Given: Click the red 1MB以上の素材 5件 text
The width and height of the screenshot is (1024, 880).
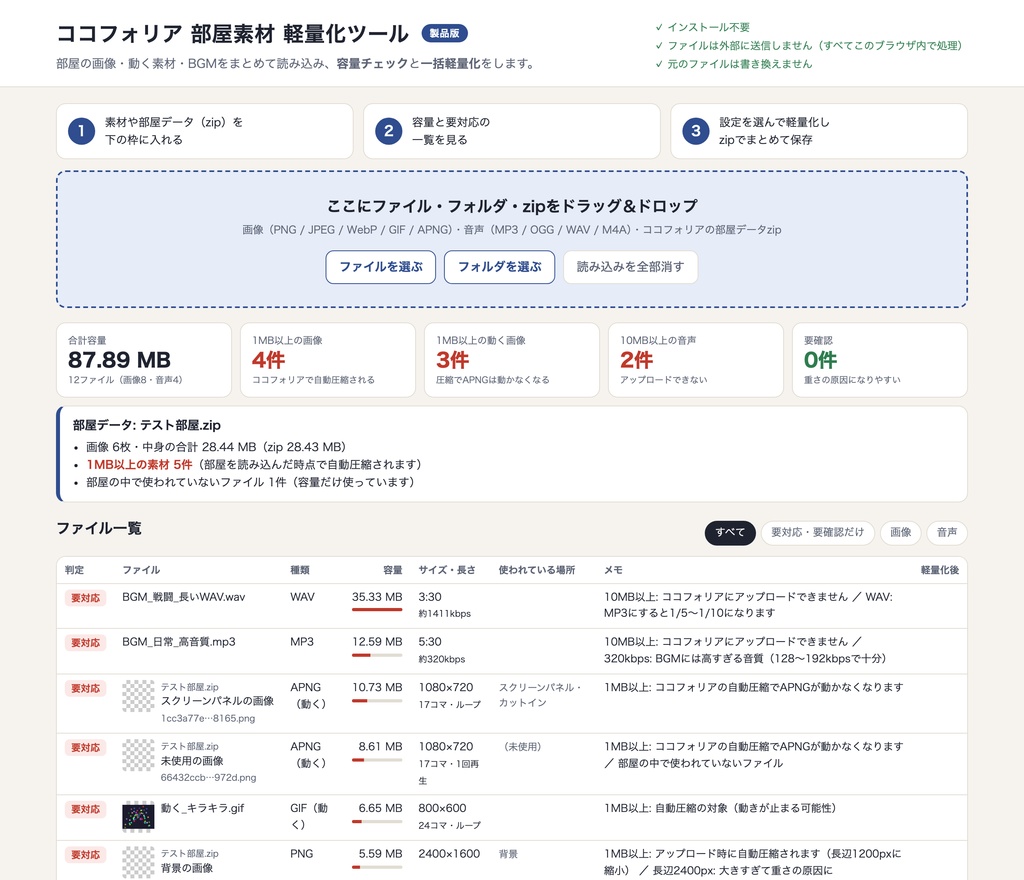Looking at the screenshot, I should (139, 465).
